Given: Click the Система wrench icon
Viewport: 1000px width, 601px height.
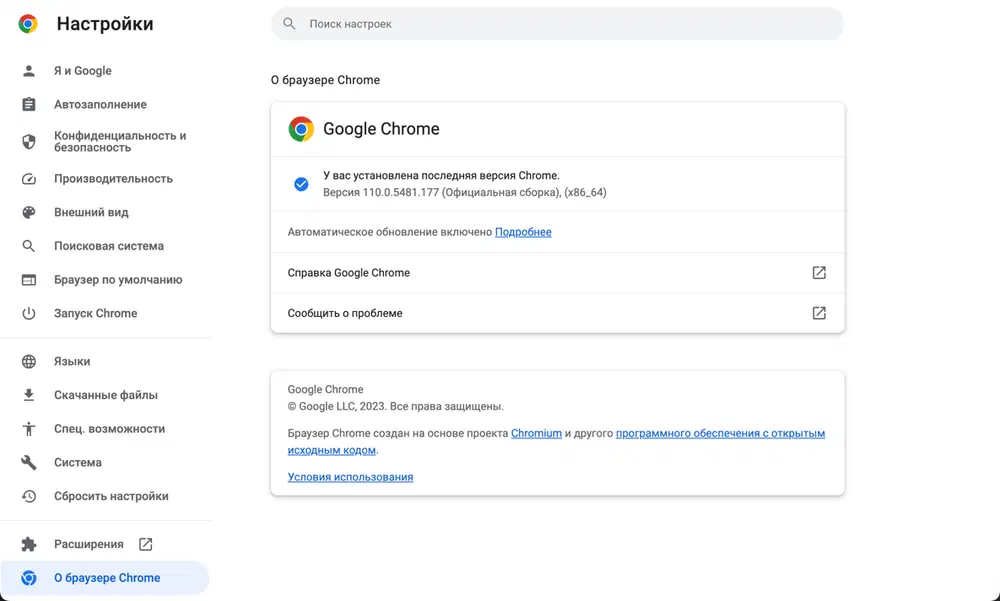Looking at the screenshot, I should click(x=29, y=463).
